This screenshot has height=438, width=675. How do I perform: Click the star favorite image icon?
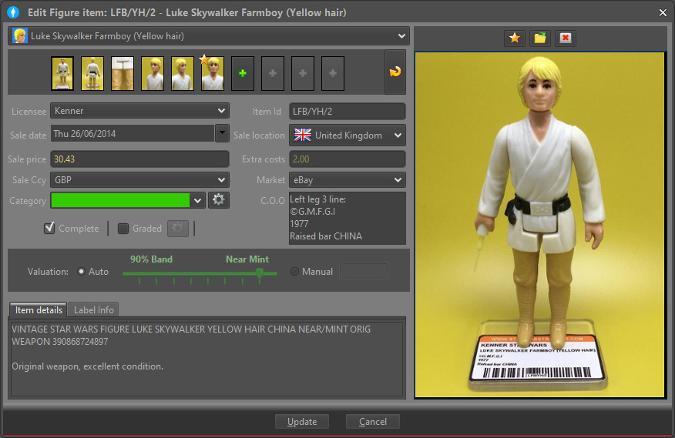point(514,38)
